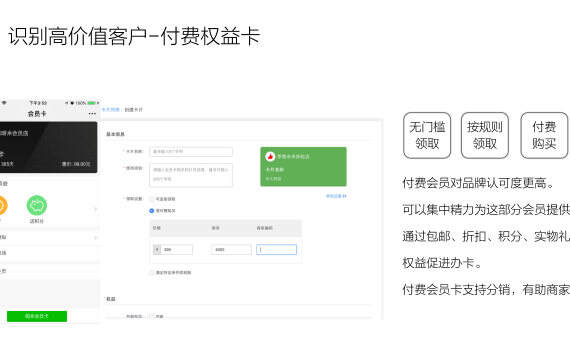The height and width of the screenshot is (360, 570).
Task: Tap the battery indicator in phone status bar
Action: tap(92, 103)
